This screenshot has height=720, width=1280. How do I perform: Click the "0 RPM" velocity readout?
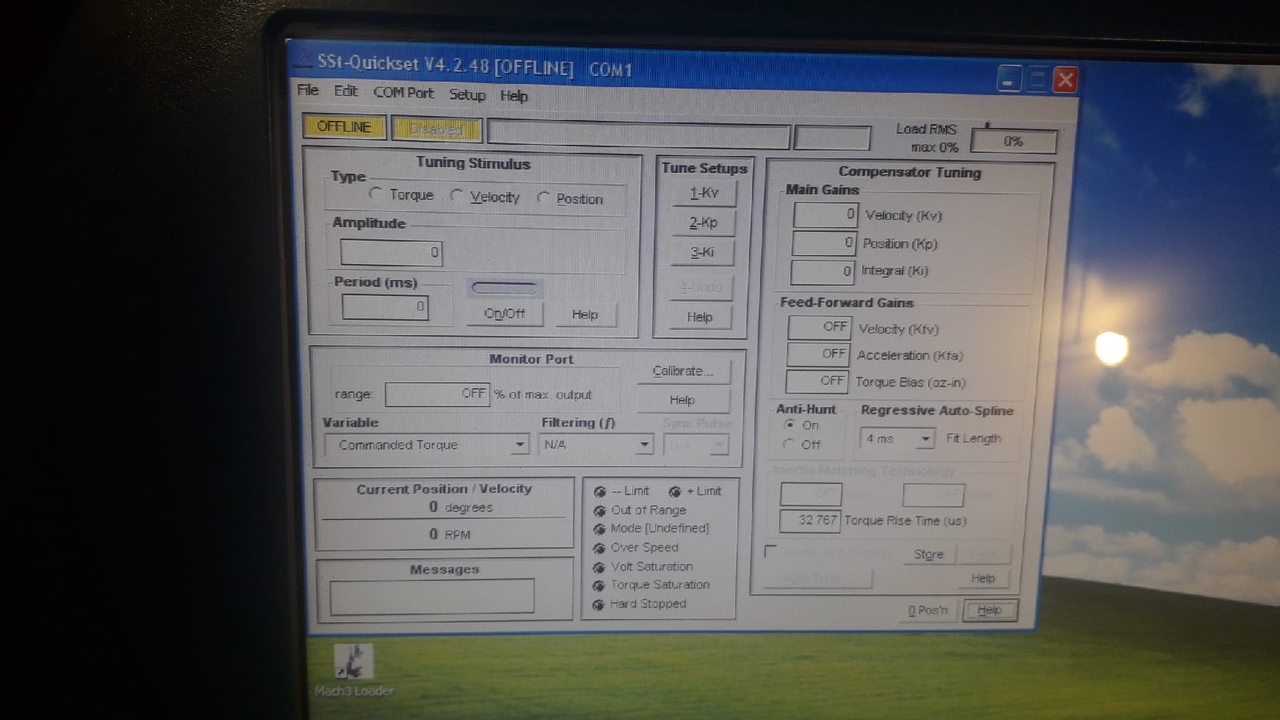pyautogui.click(x=450, y=534)
